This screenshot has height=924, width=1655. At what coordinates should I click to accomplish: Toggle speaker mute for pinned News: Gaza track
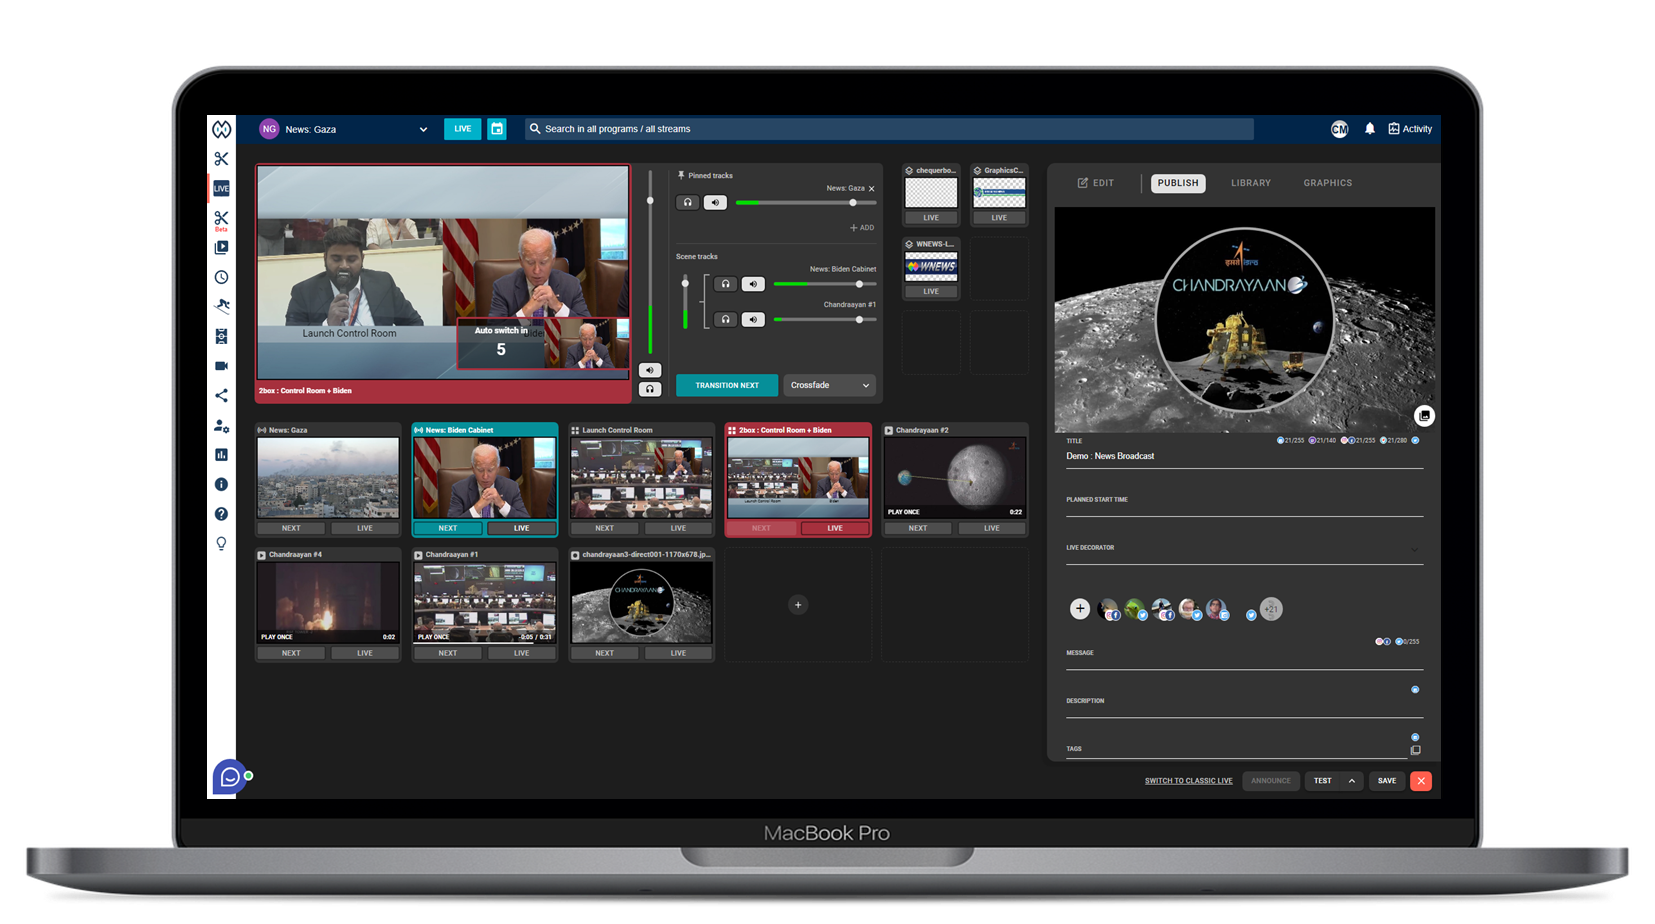715,203
